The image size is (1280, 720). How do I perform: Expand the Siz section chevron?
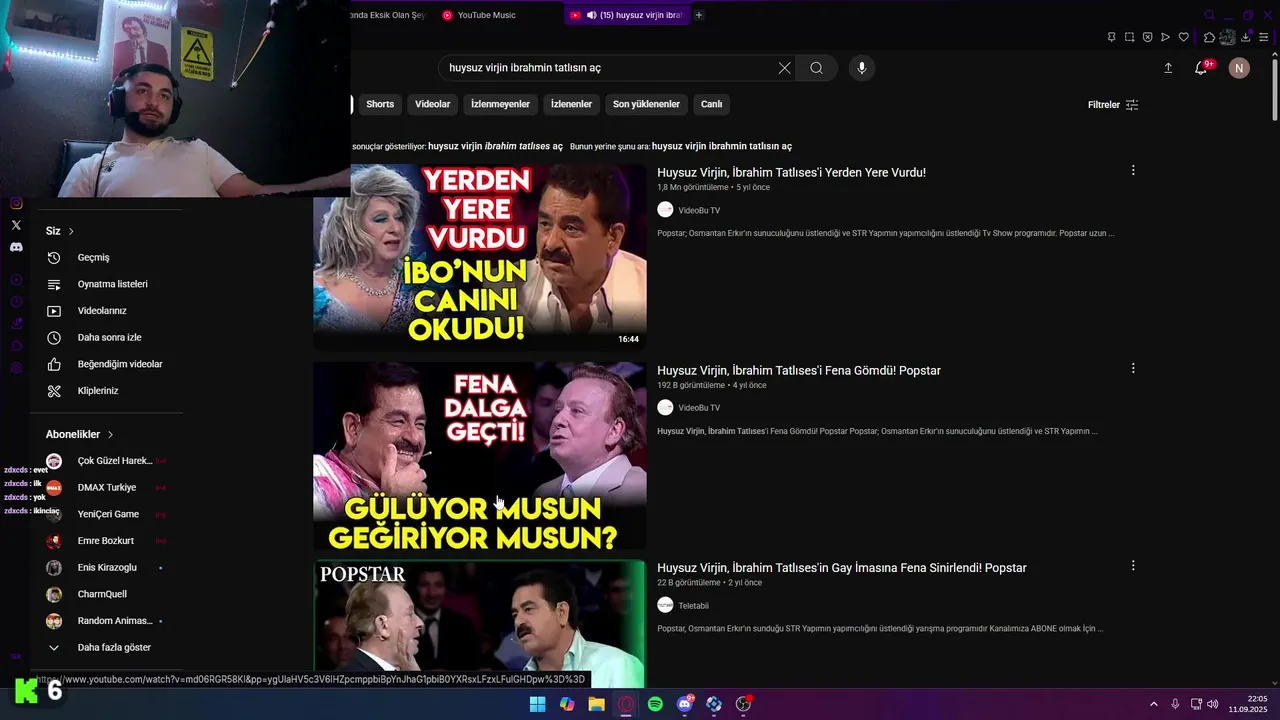(71, 231)
